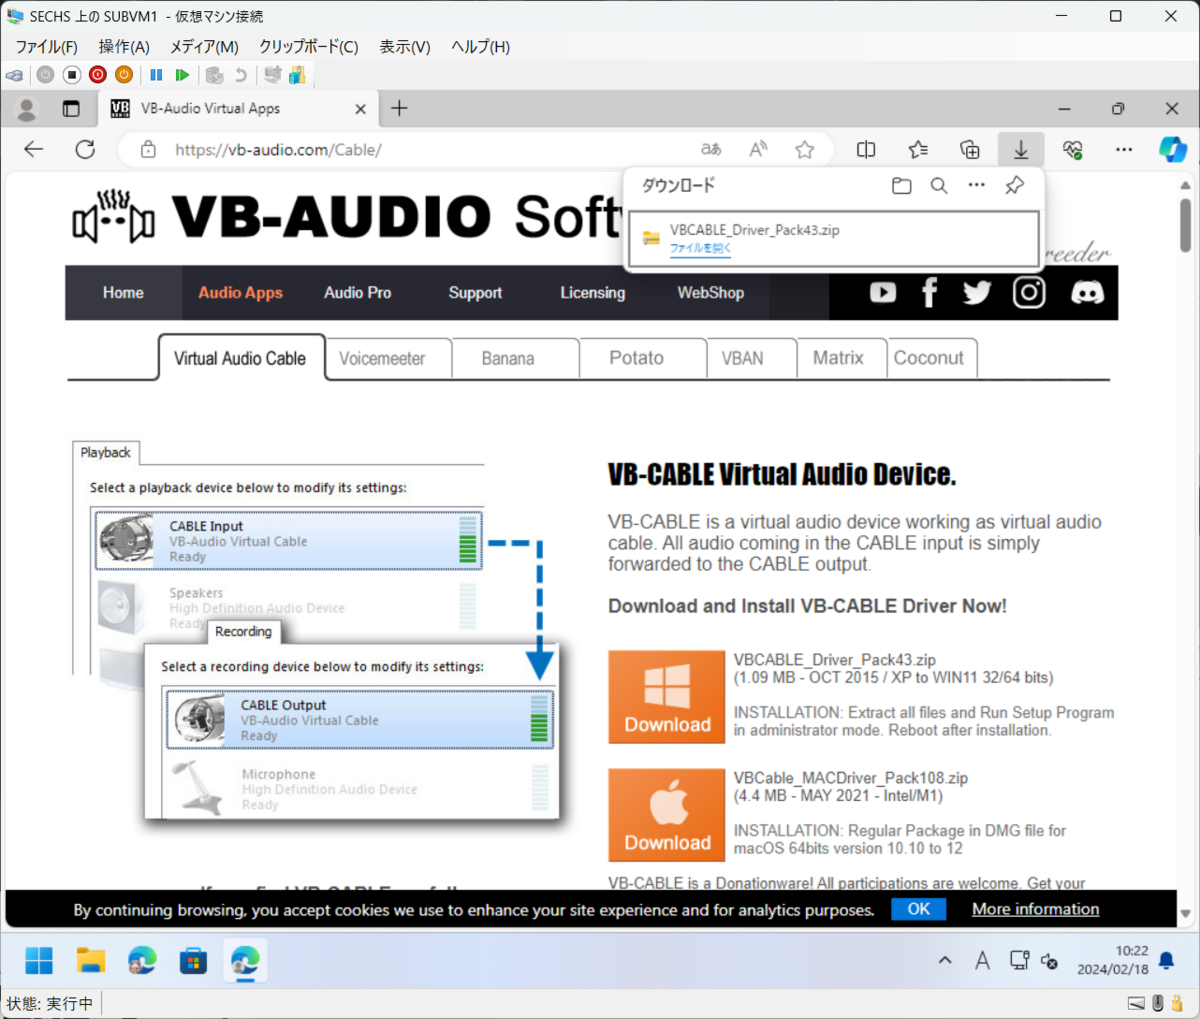Open the Collections icon
The height and width of the screenshot is (1019, 1200).
click(970, 149)
